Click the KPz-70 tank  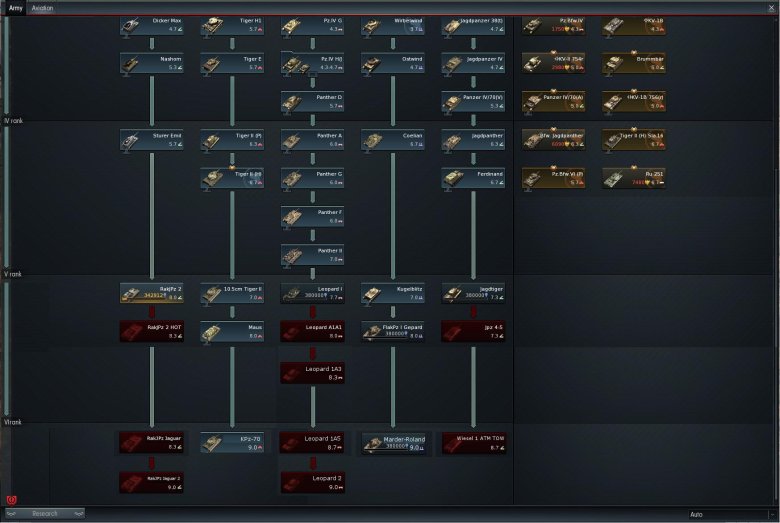coord(231,443)
